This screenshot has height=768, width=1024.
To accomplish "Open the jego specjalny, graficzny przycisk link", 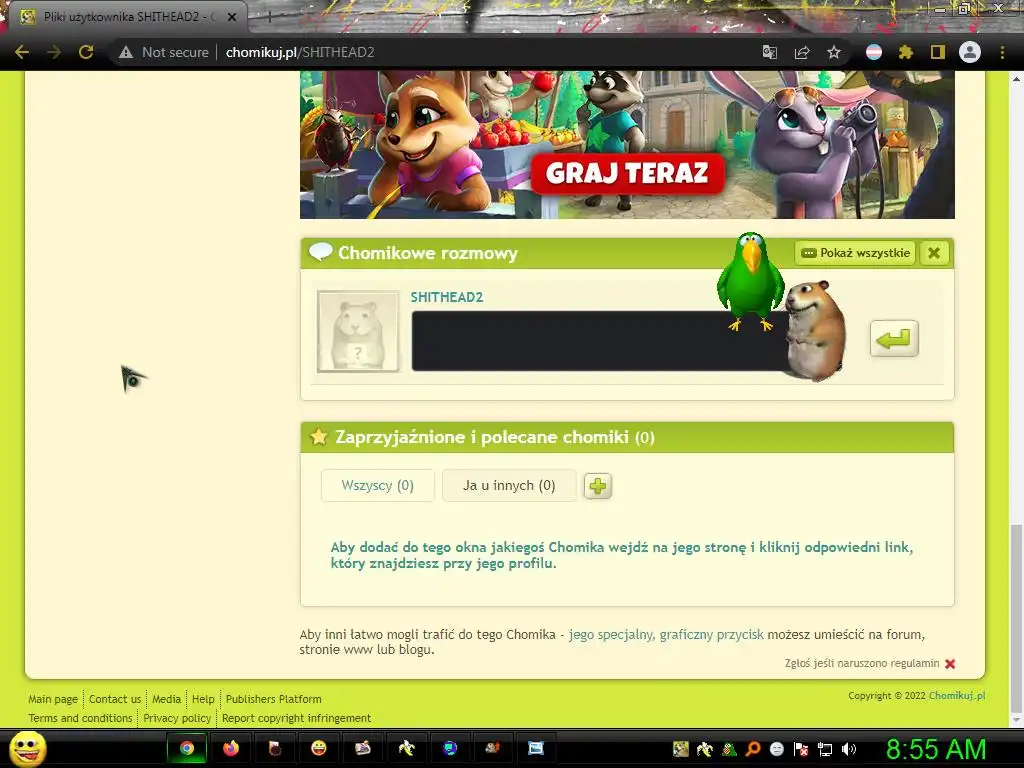I will click(x=666, y=634).
